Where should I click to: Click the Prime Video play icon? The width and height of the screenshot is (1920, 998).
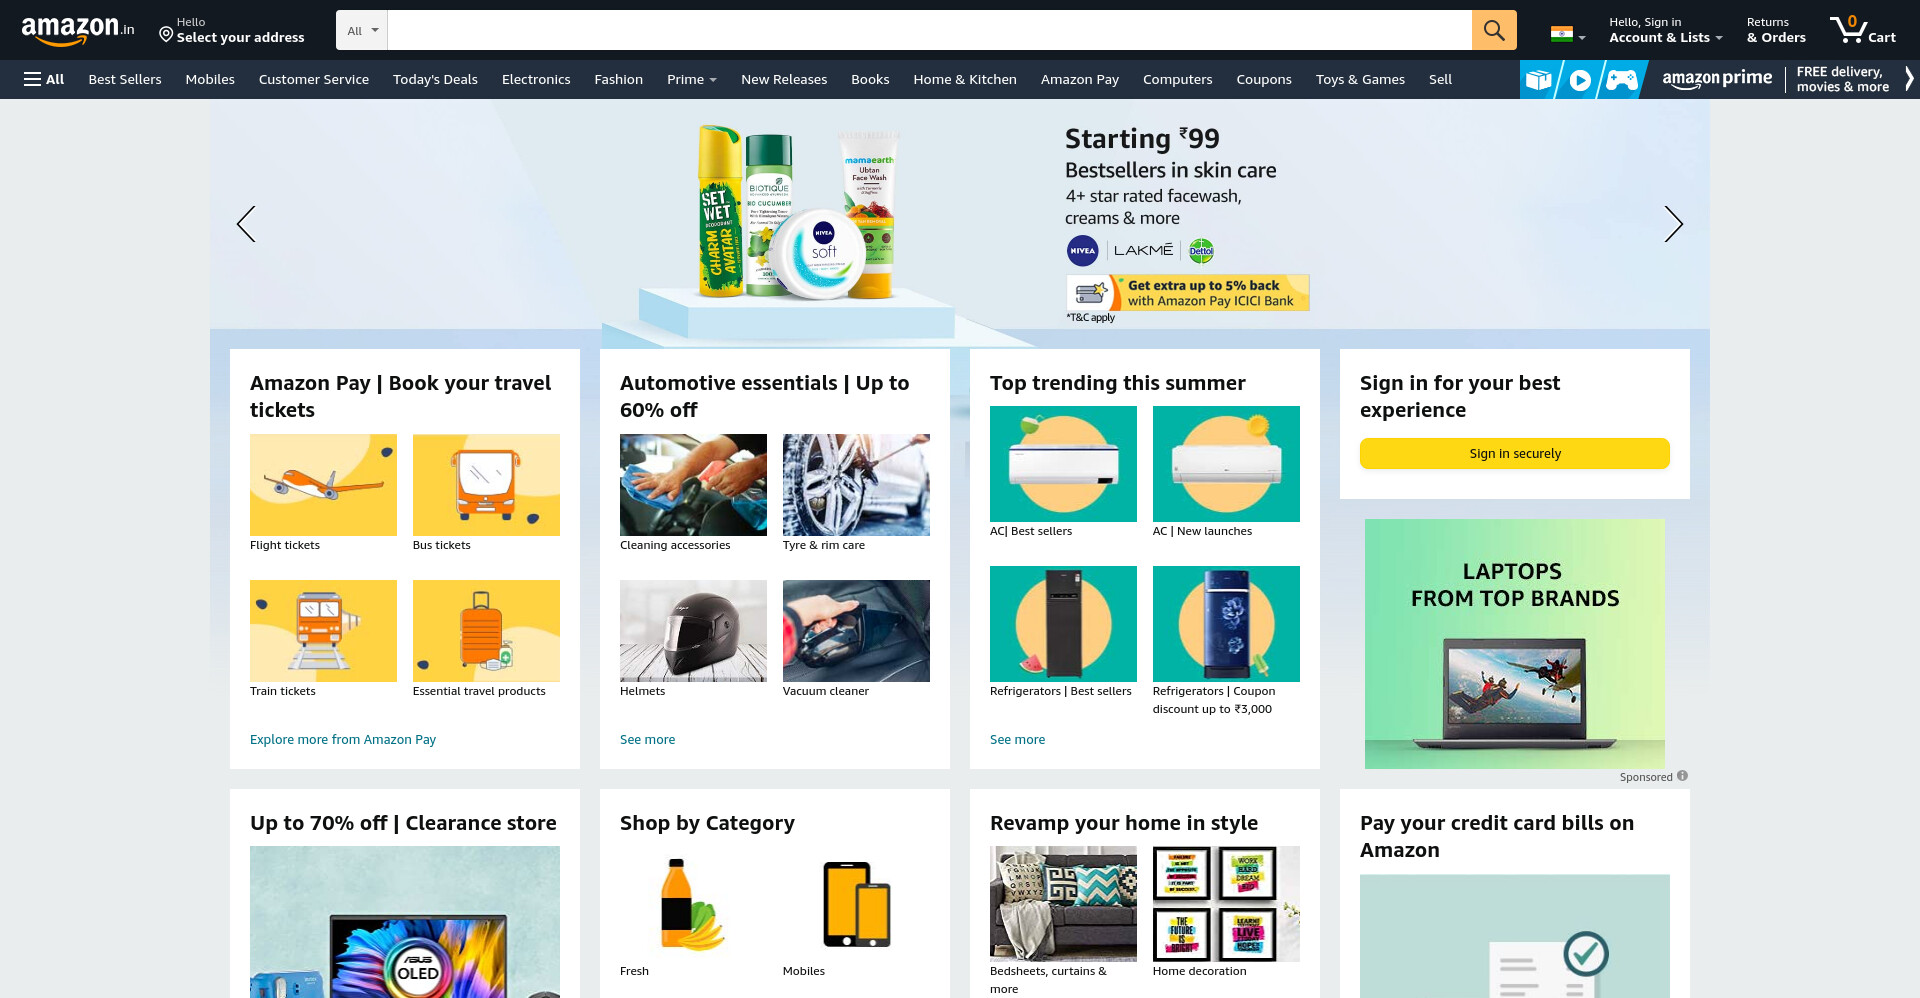click(x=1580, y=79)
